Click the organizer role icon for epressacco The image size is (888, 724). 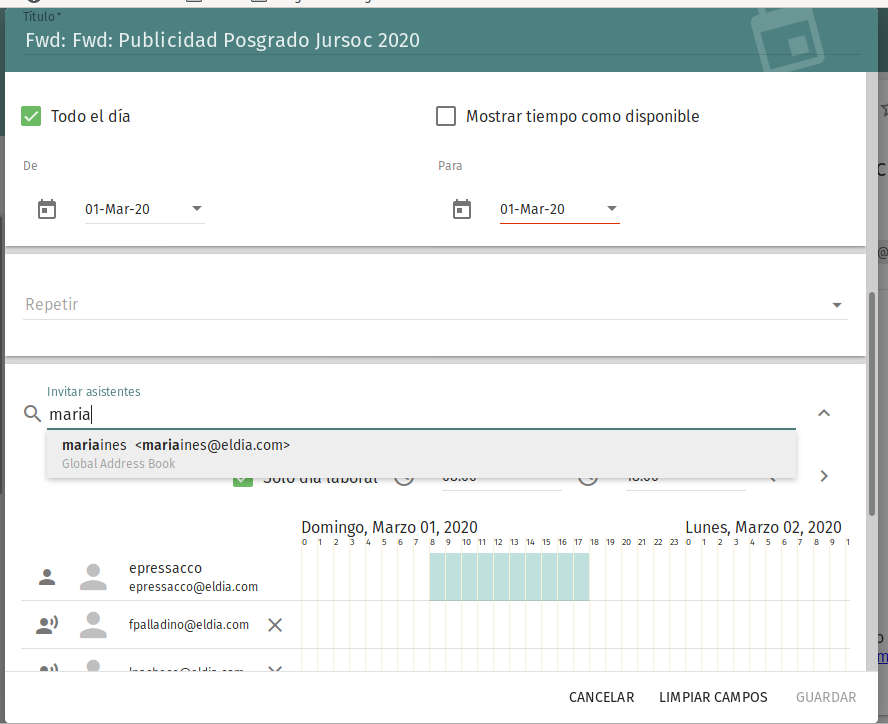[47, 577]
